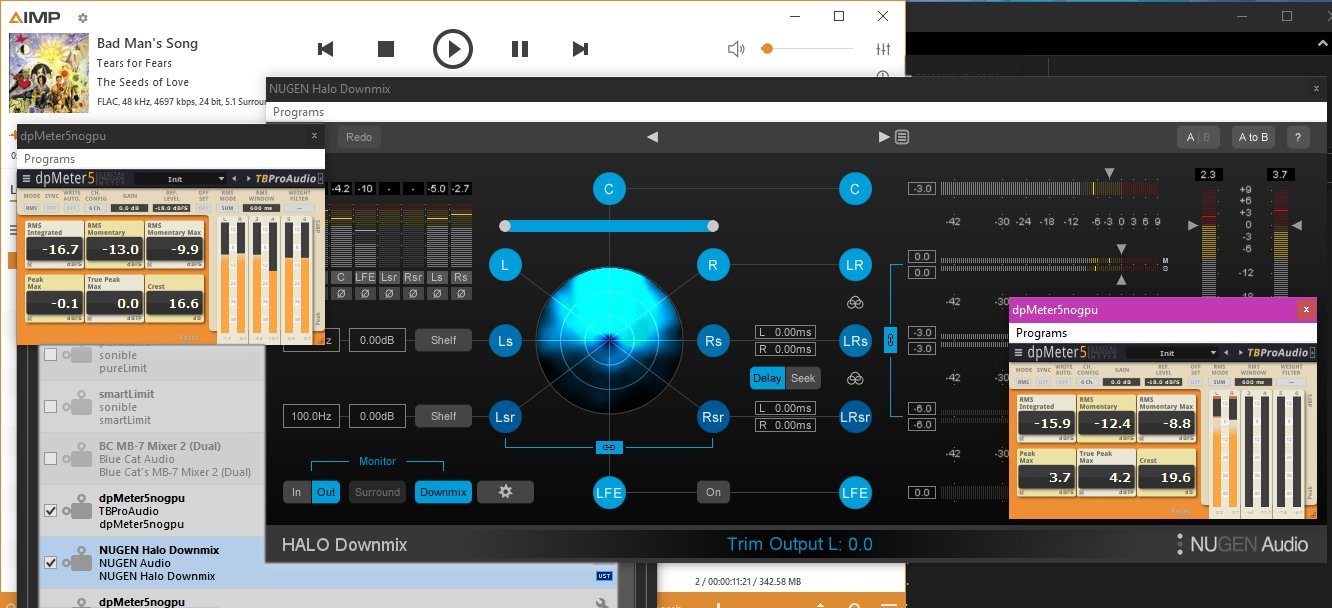Toggle the vertical output link icon near LRs
This screenshot has width=1332, height=608.
click(x=890, y=341)
